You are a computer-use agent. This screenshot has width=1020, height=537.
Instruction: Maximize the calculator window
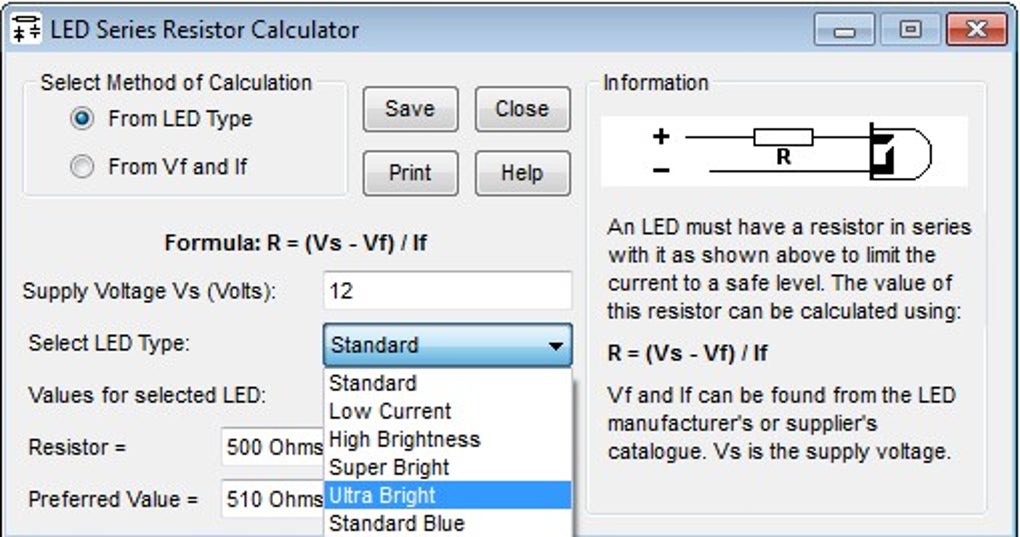tap(910, 30)
